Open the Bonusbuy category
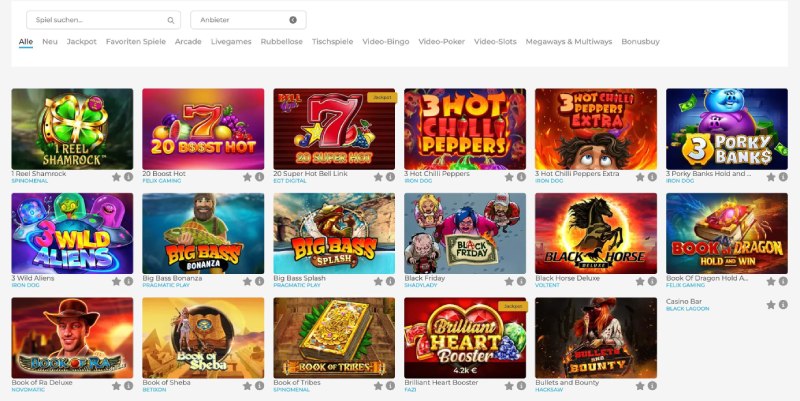The image size is (800, 401). (x=640, y=42)
